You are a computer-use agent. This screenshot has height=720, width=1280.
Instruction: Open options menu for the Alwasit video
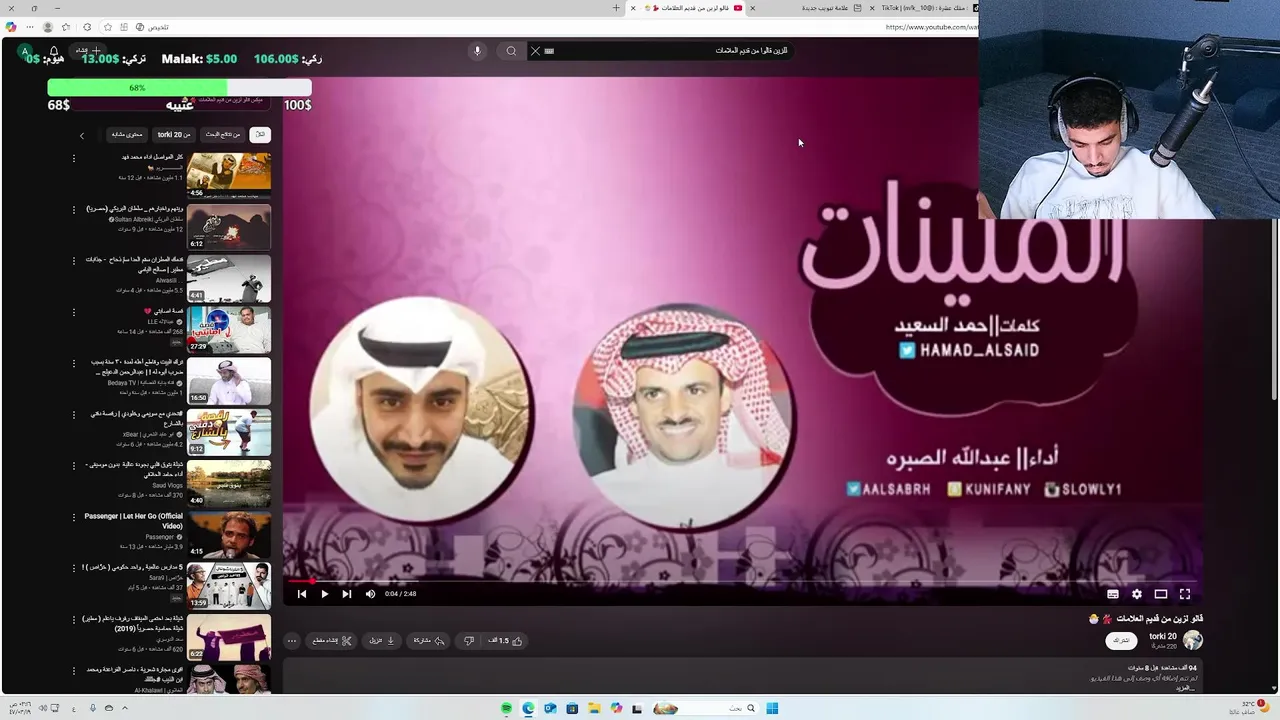(73, 261)
